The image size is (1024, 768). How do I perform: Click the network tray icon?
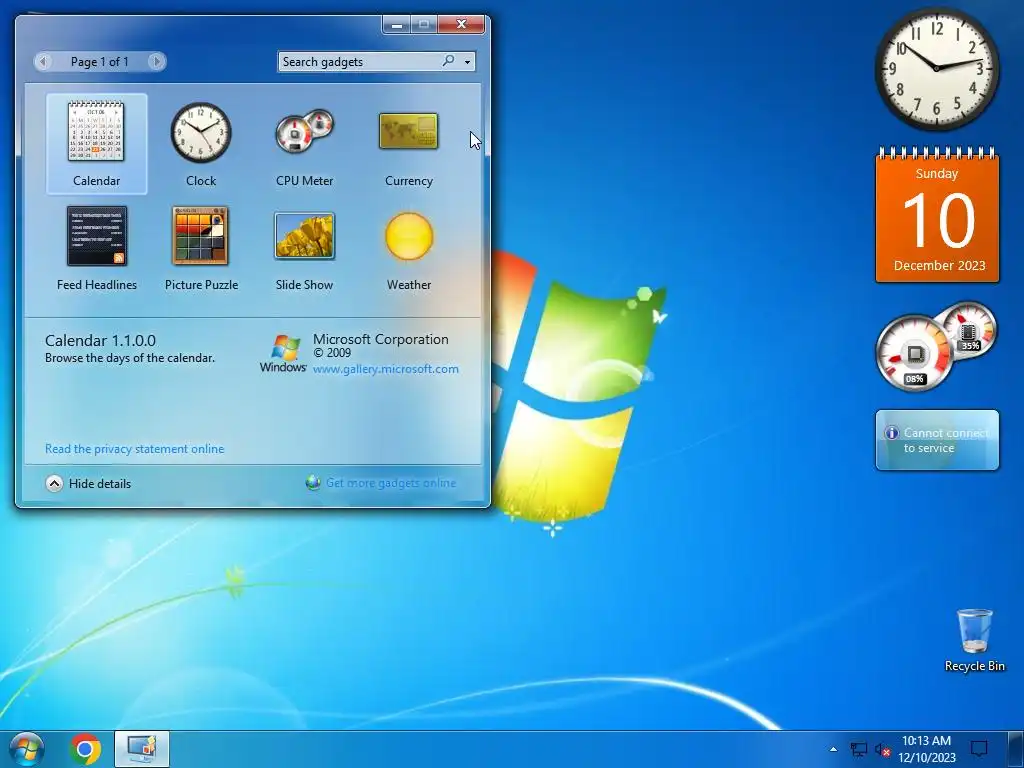pos(858,749)
